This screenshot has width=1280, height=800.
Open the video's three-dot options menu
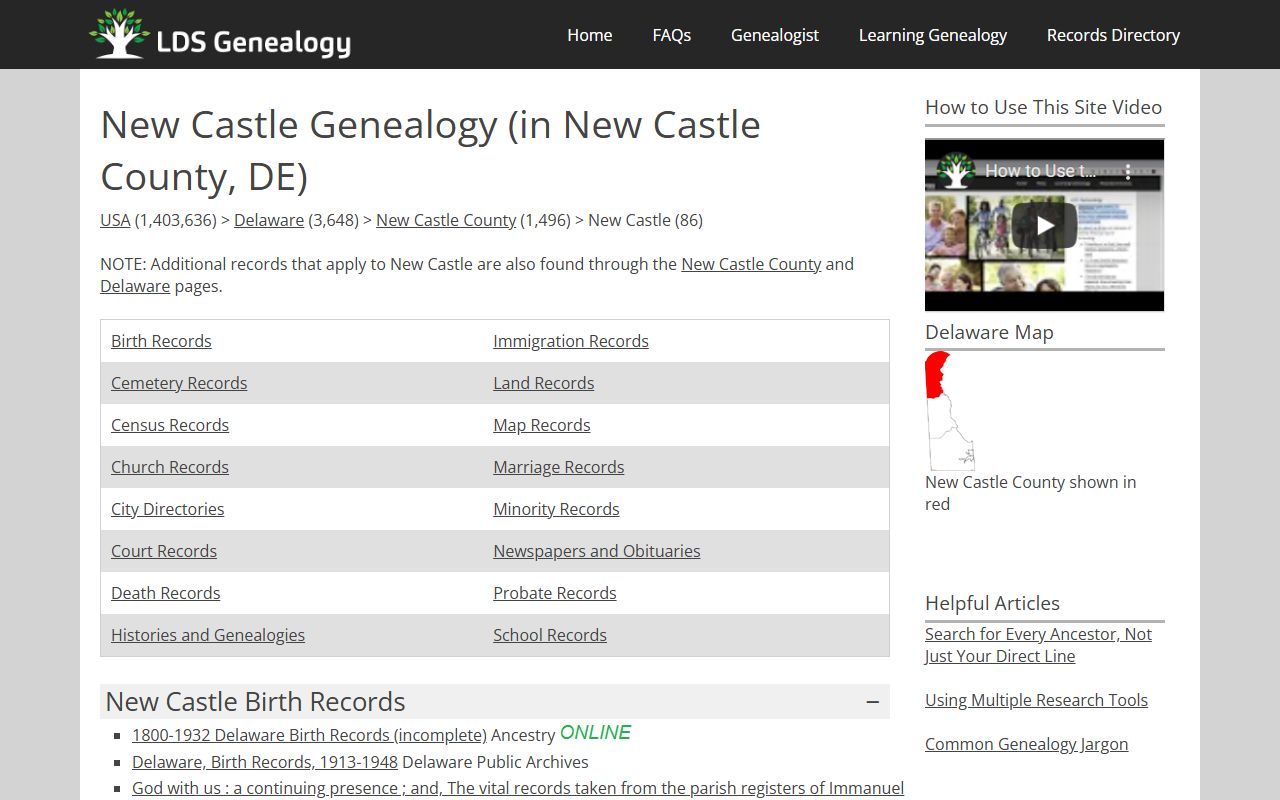point(1128,171)
